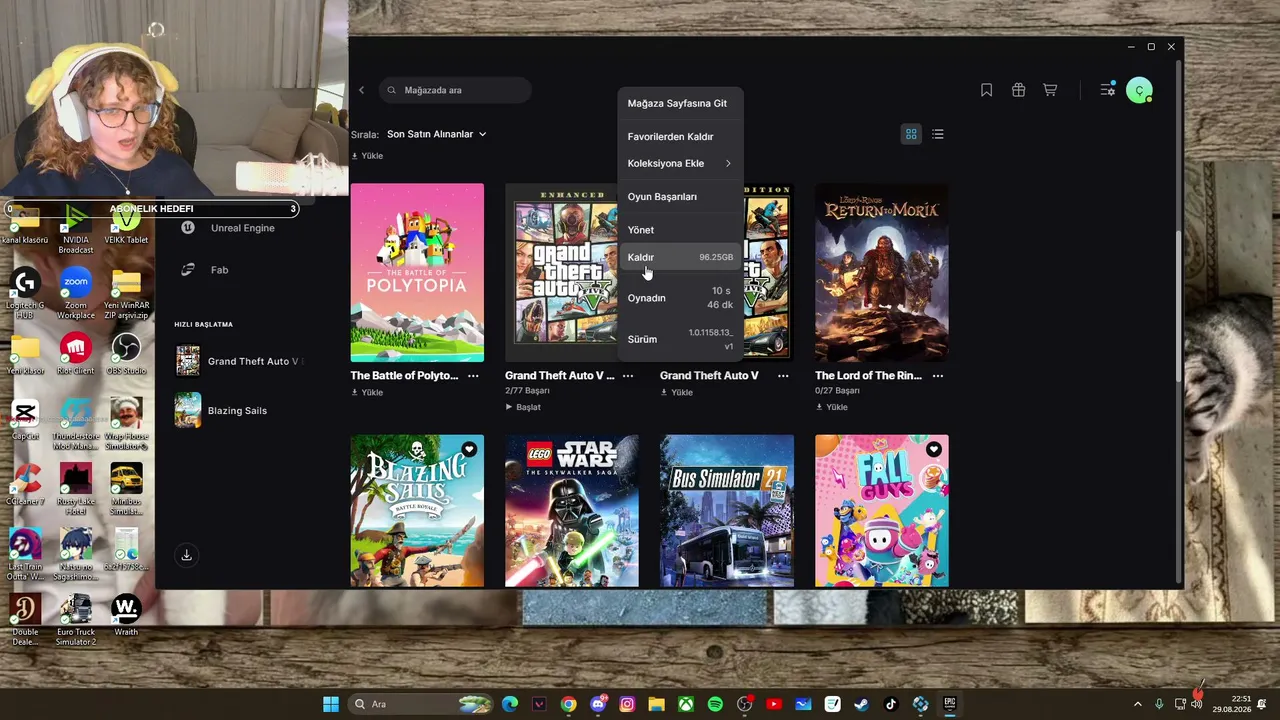Screen dimensions: 1280x720
Task: Open Discord from the taskbar
Action: tap(598, 704)
